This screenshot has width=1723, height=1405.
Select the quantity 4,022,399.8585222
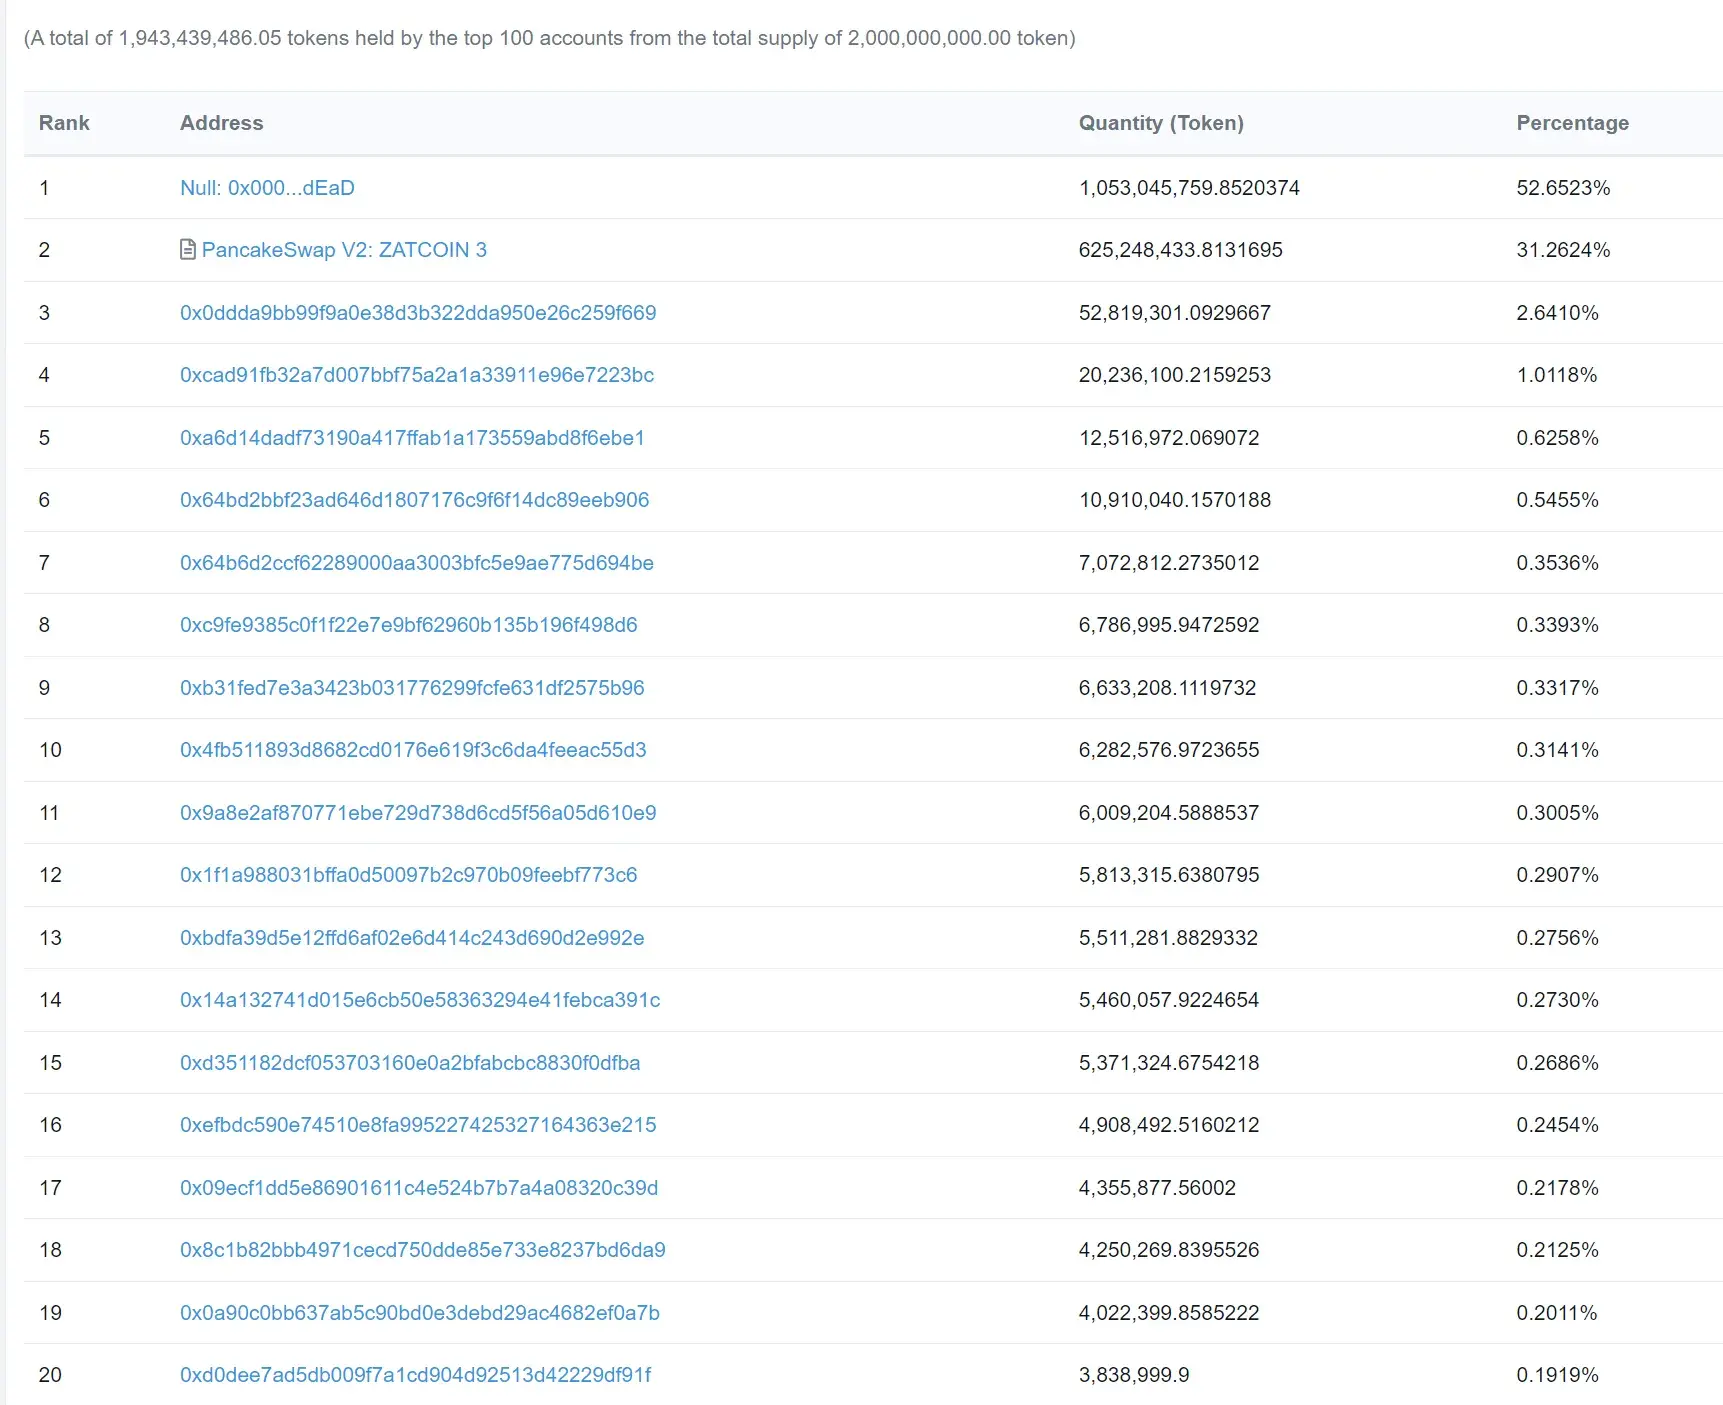point(1169,1313)
